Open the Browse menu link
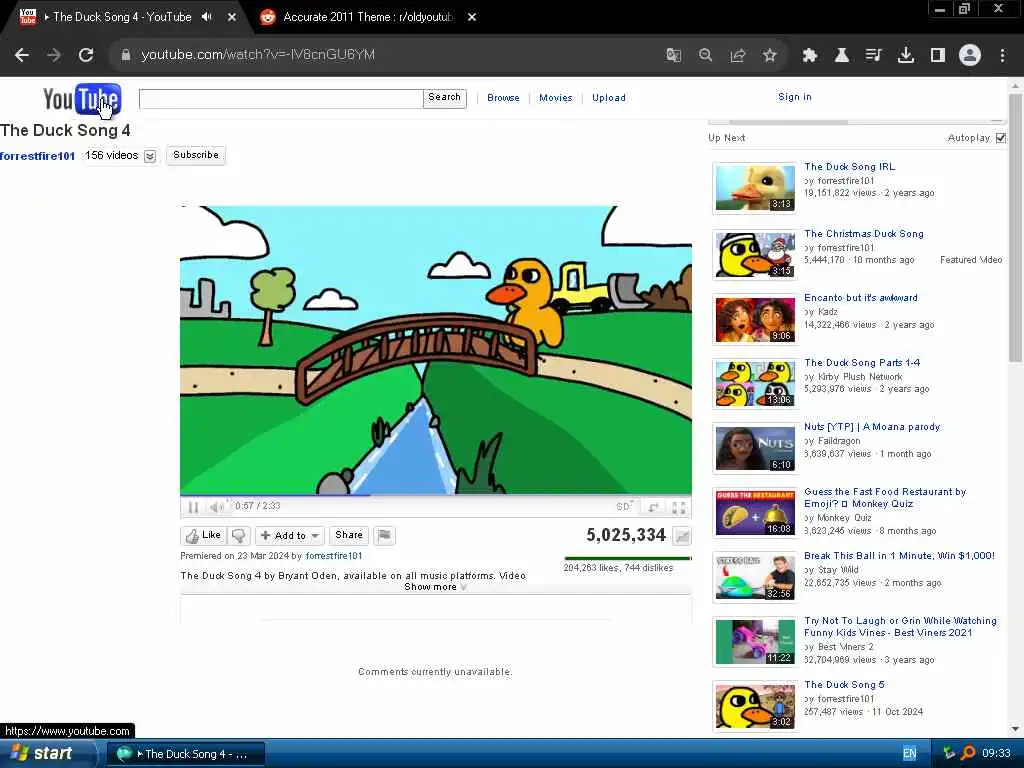 (503, 98)
